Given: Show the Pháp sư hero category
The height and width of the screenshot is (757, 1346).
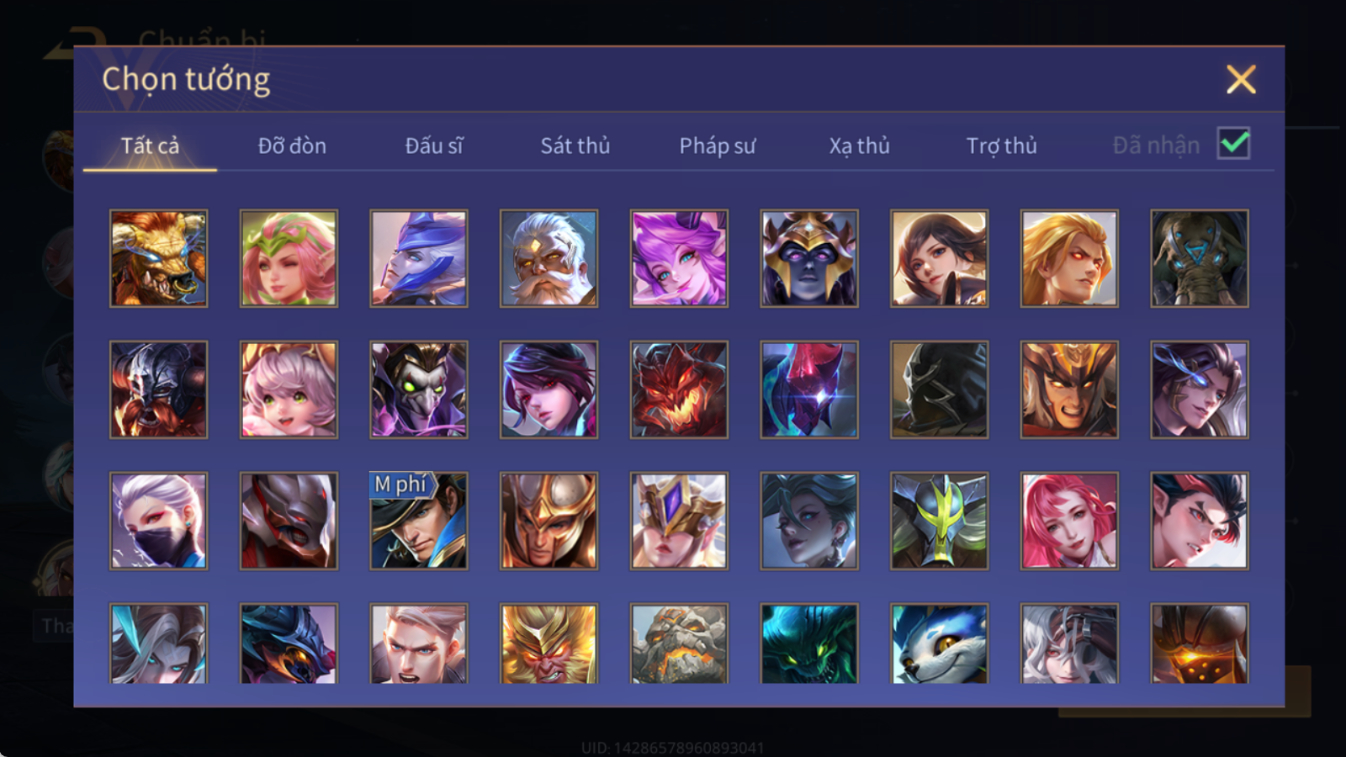Looking at the screenshot, I should tap(717, 146).
